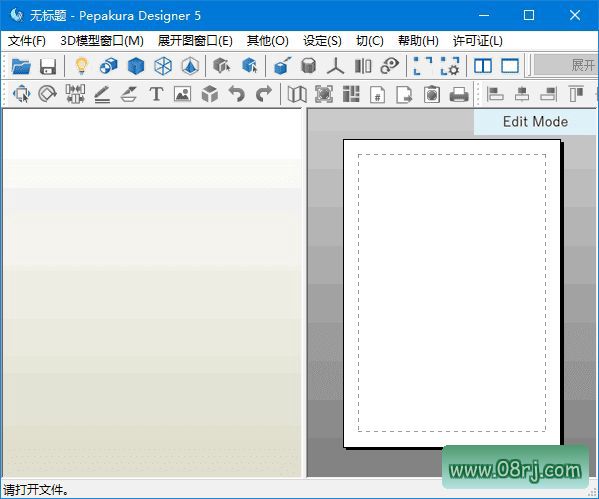599x499 pixels.
Task: Toggle the axis display icon
Action: click(335, 66)
